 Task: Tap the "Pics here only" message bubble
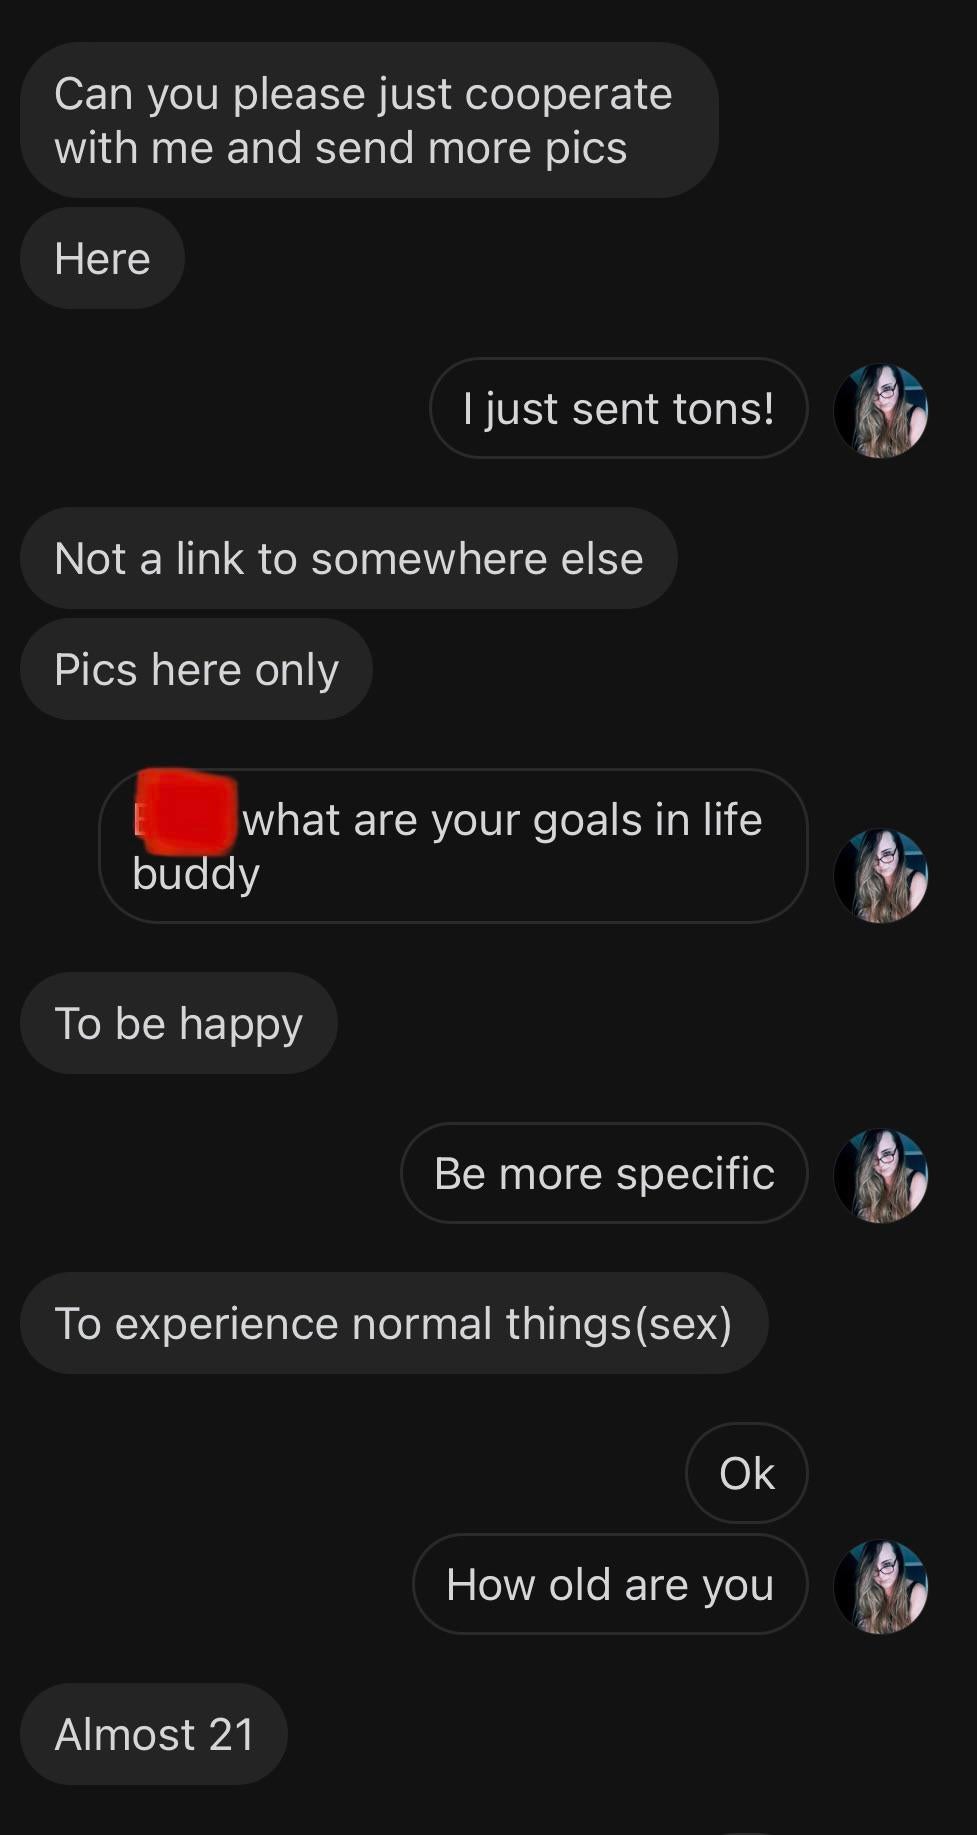pos(196,669)
